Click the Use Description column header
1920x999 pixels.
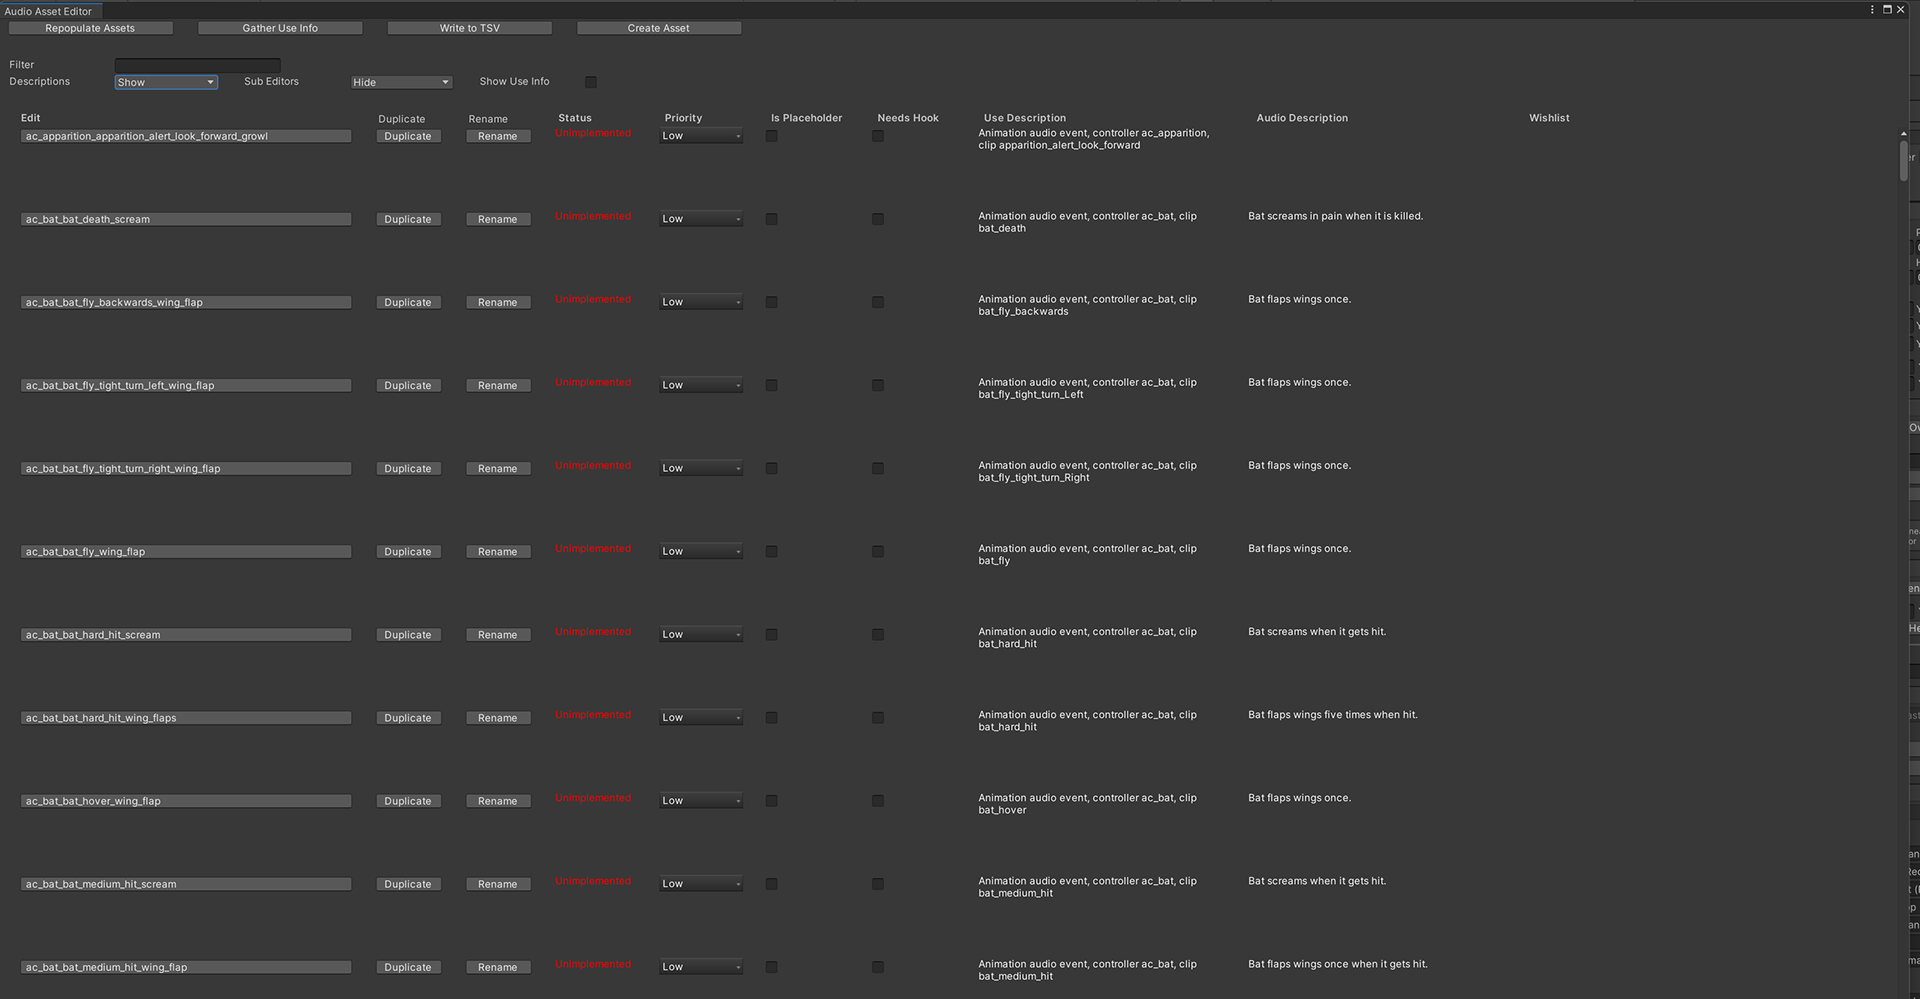tap(1025, 118)
